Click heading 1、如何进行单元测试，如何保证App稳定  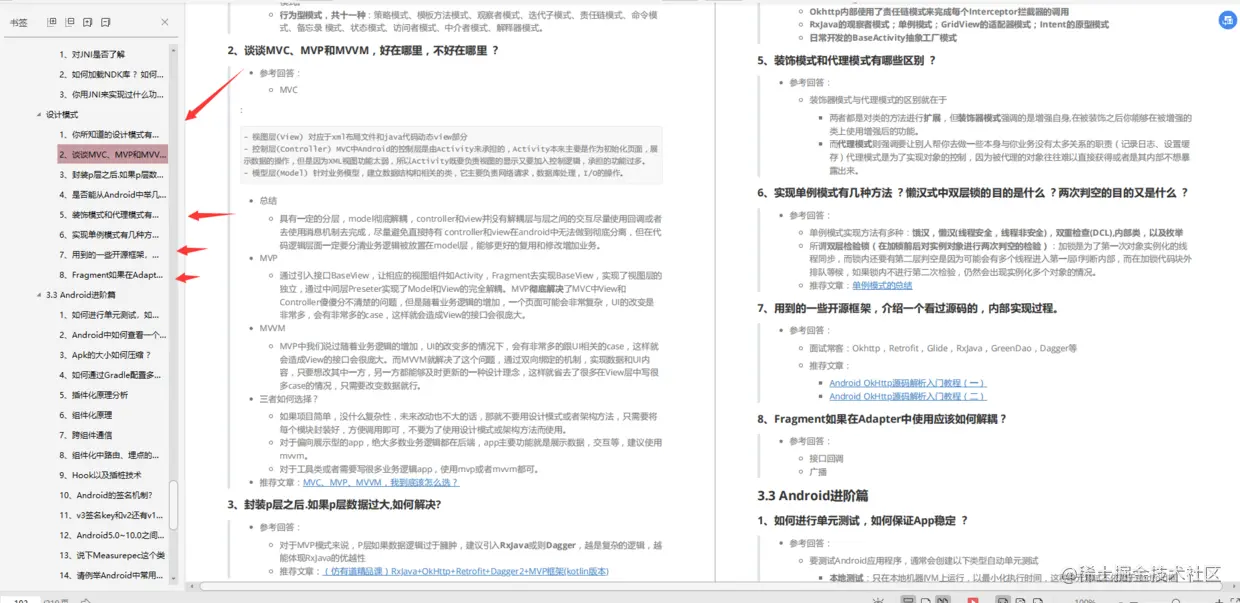863,521
